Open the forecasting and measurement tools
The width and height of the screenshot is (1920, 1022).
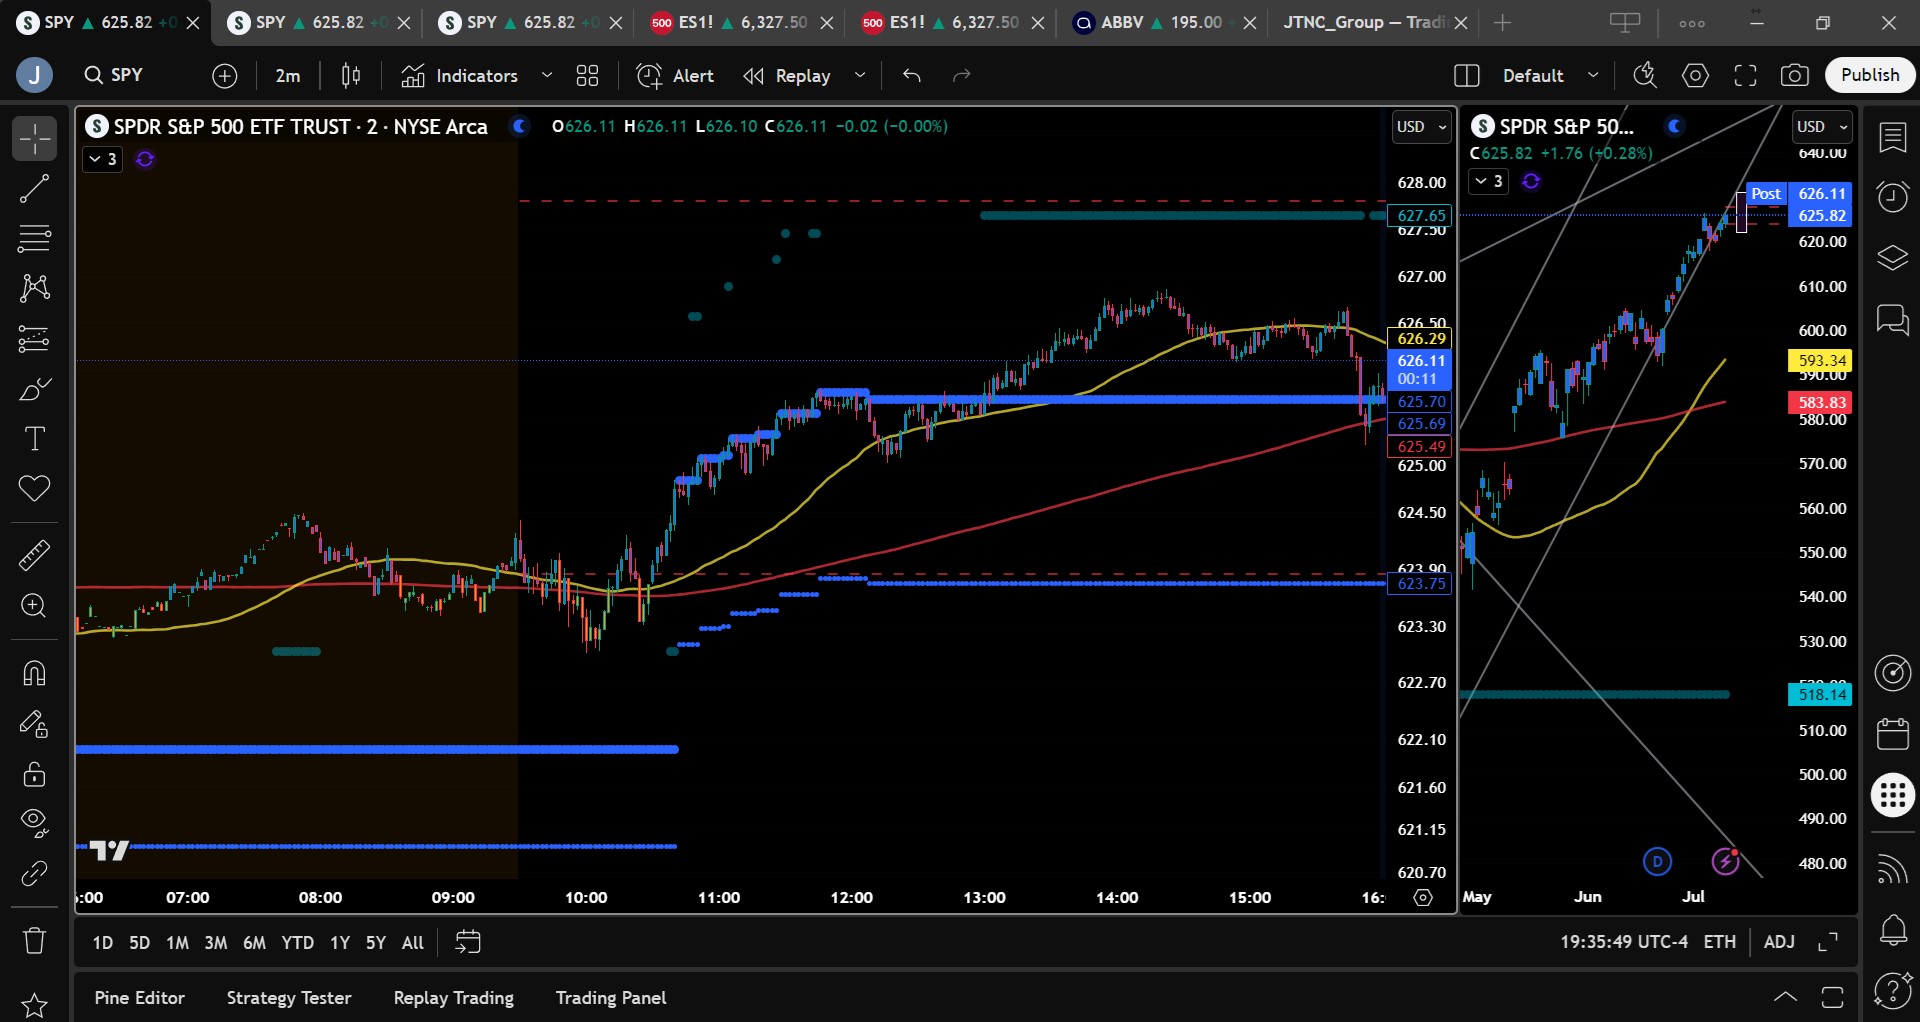point(34,339)
